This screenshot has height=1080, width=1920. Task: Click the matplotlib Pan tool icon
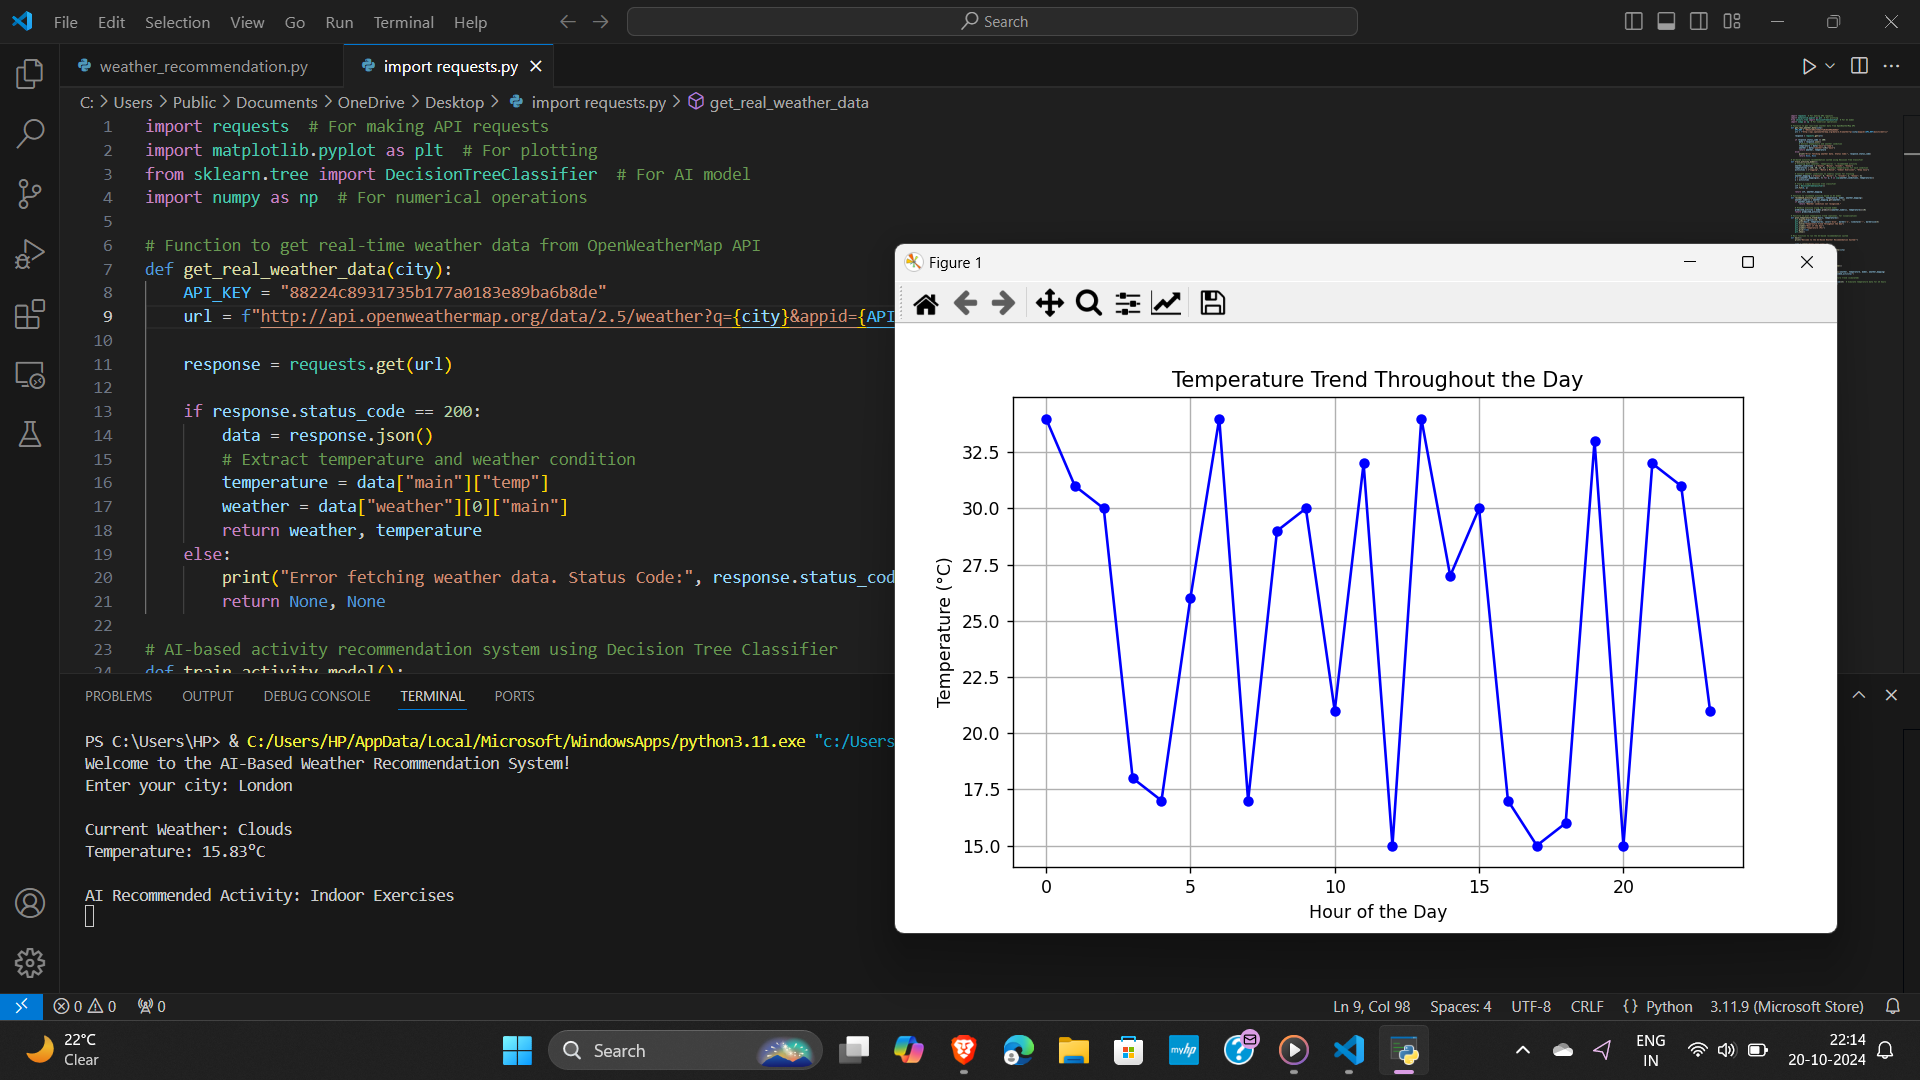[1049, 303]
